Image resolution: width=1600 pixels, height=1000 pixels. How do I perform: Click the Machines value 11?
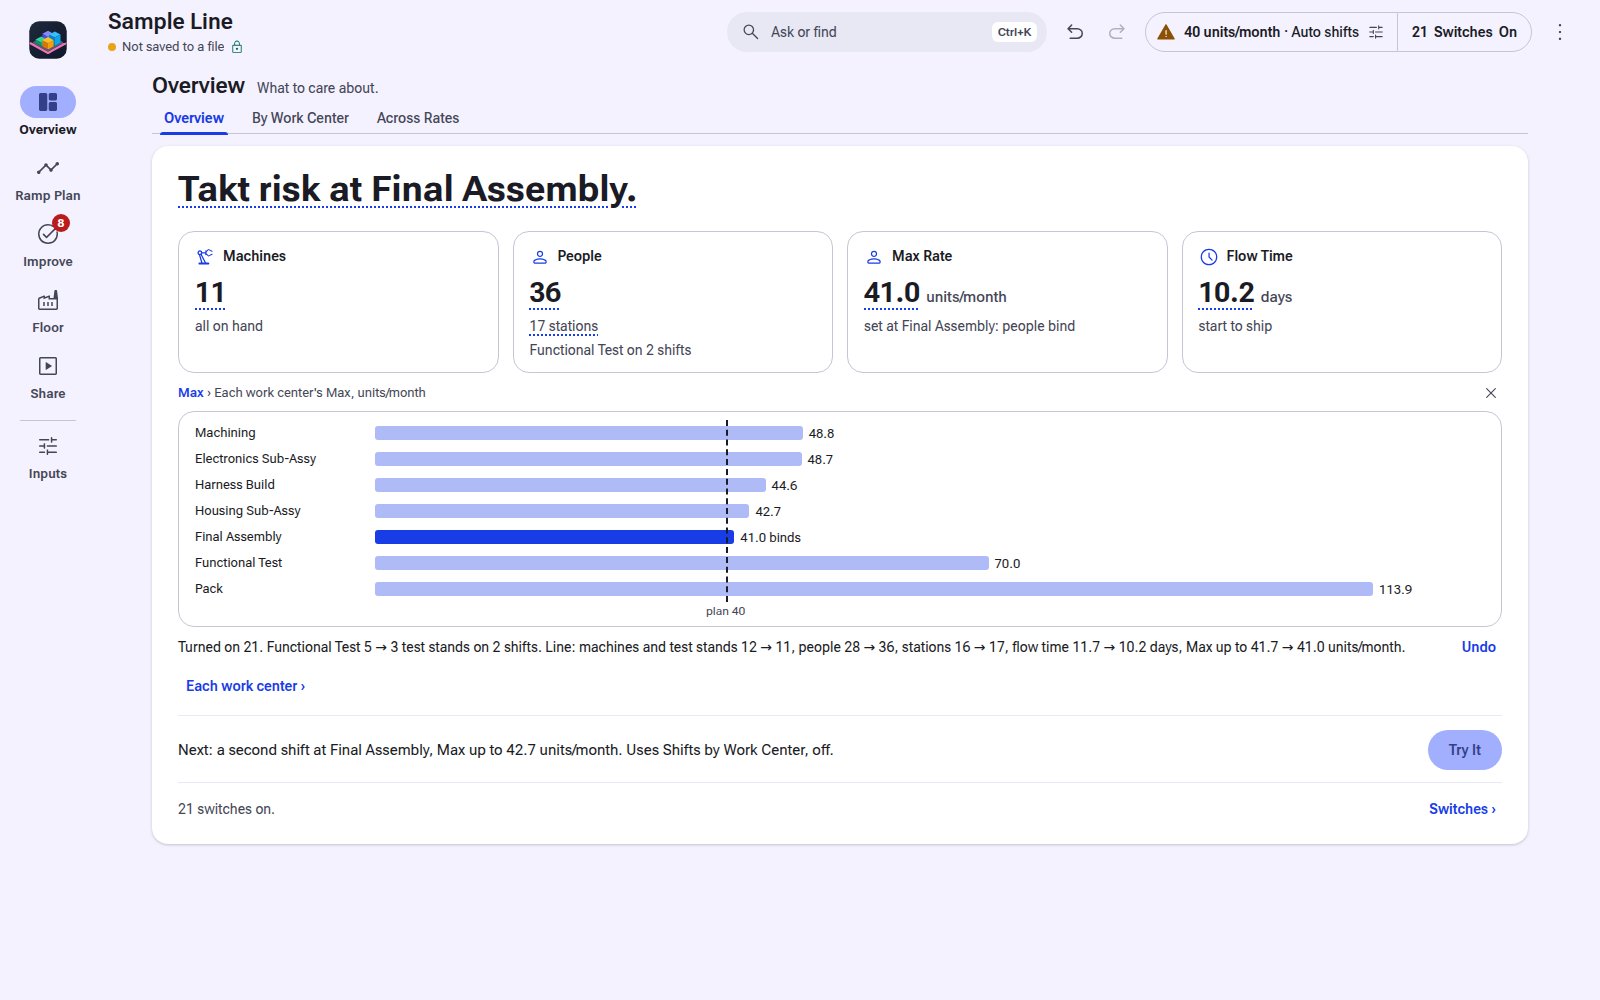(210, 293)
